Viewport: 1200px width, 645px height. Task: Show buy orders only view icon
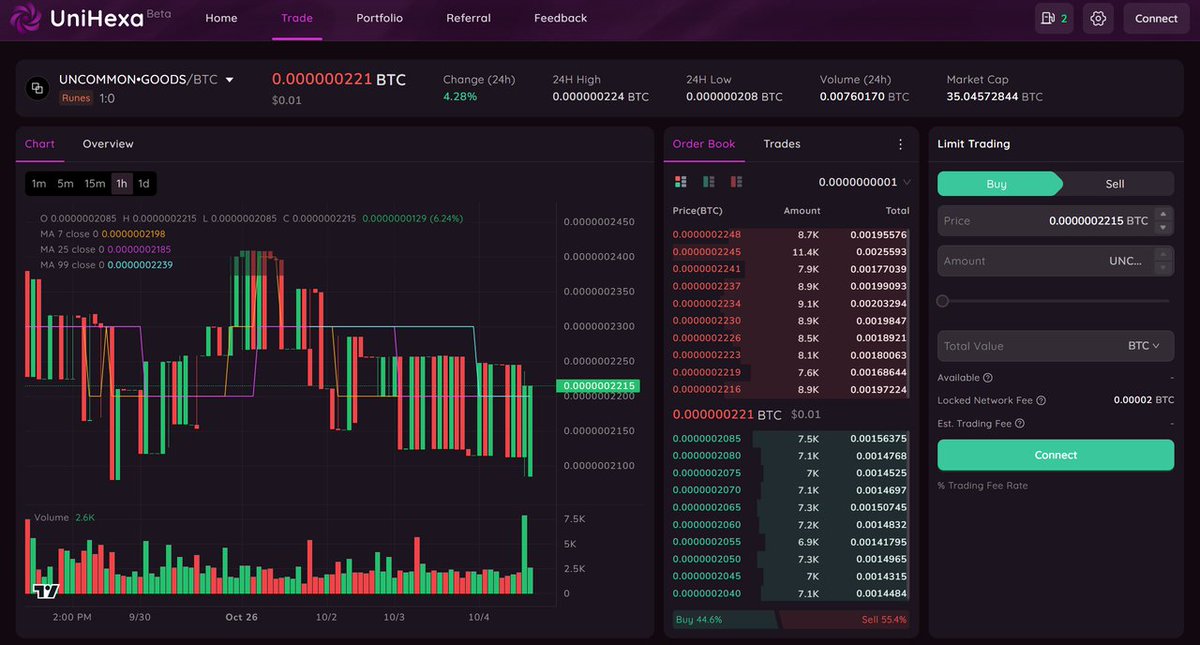[x=709, y=182]
